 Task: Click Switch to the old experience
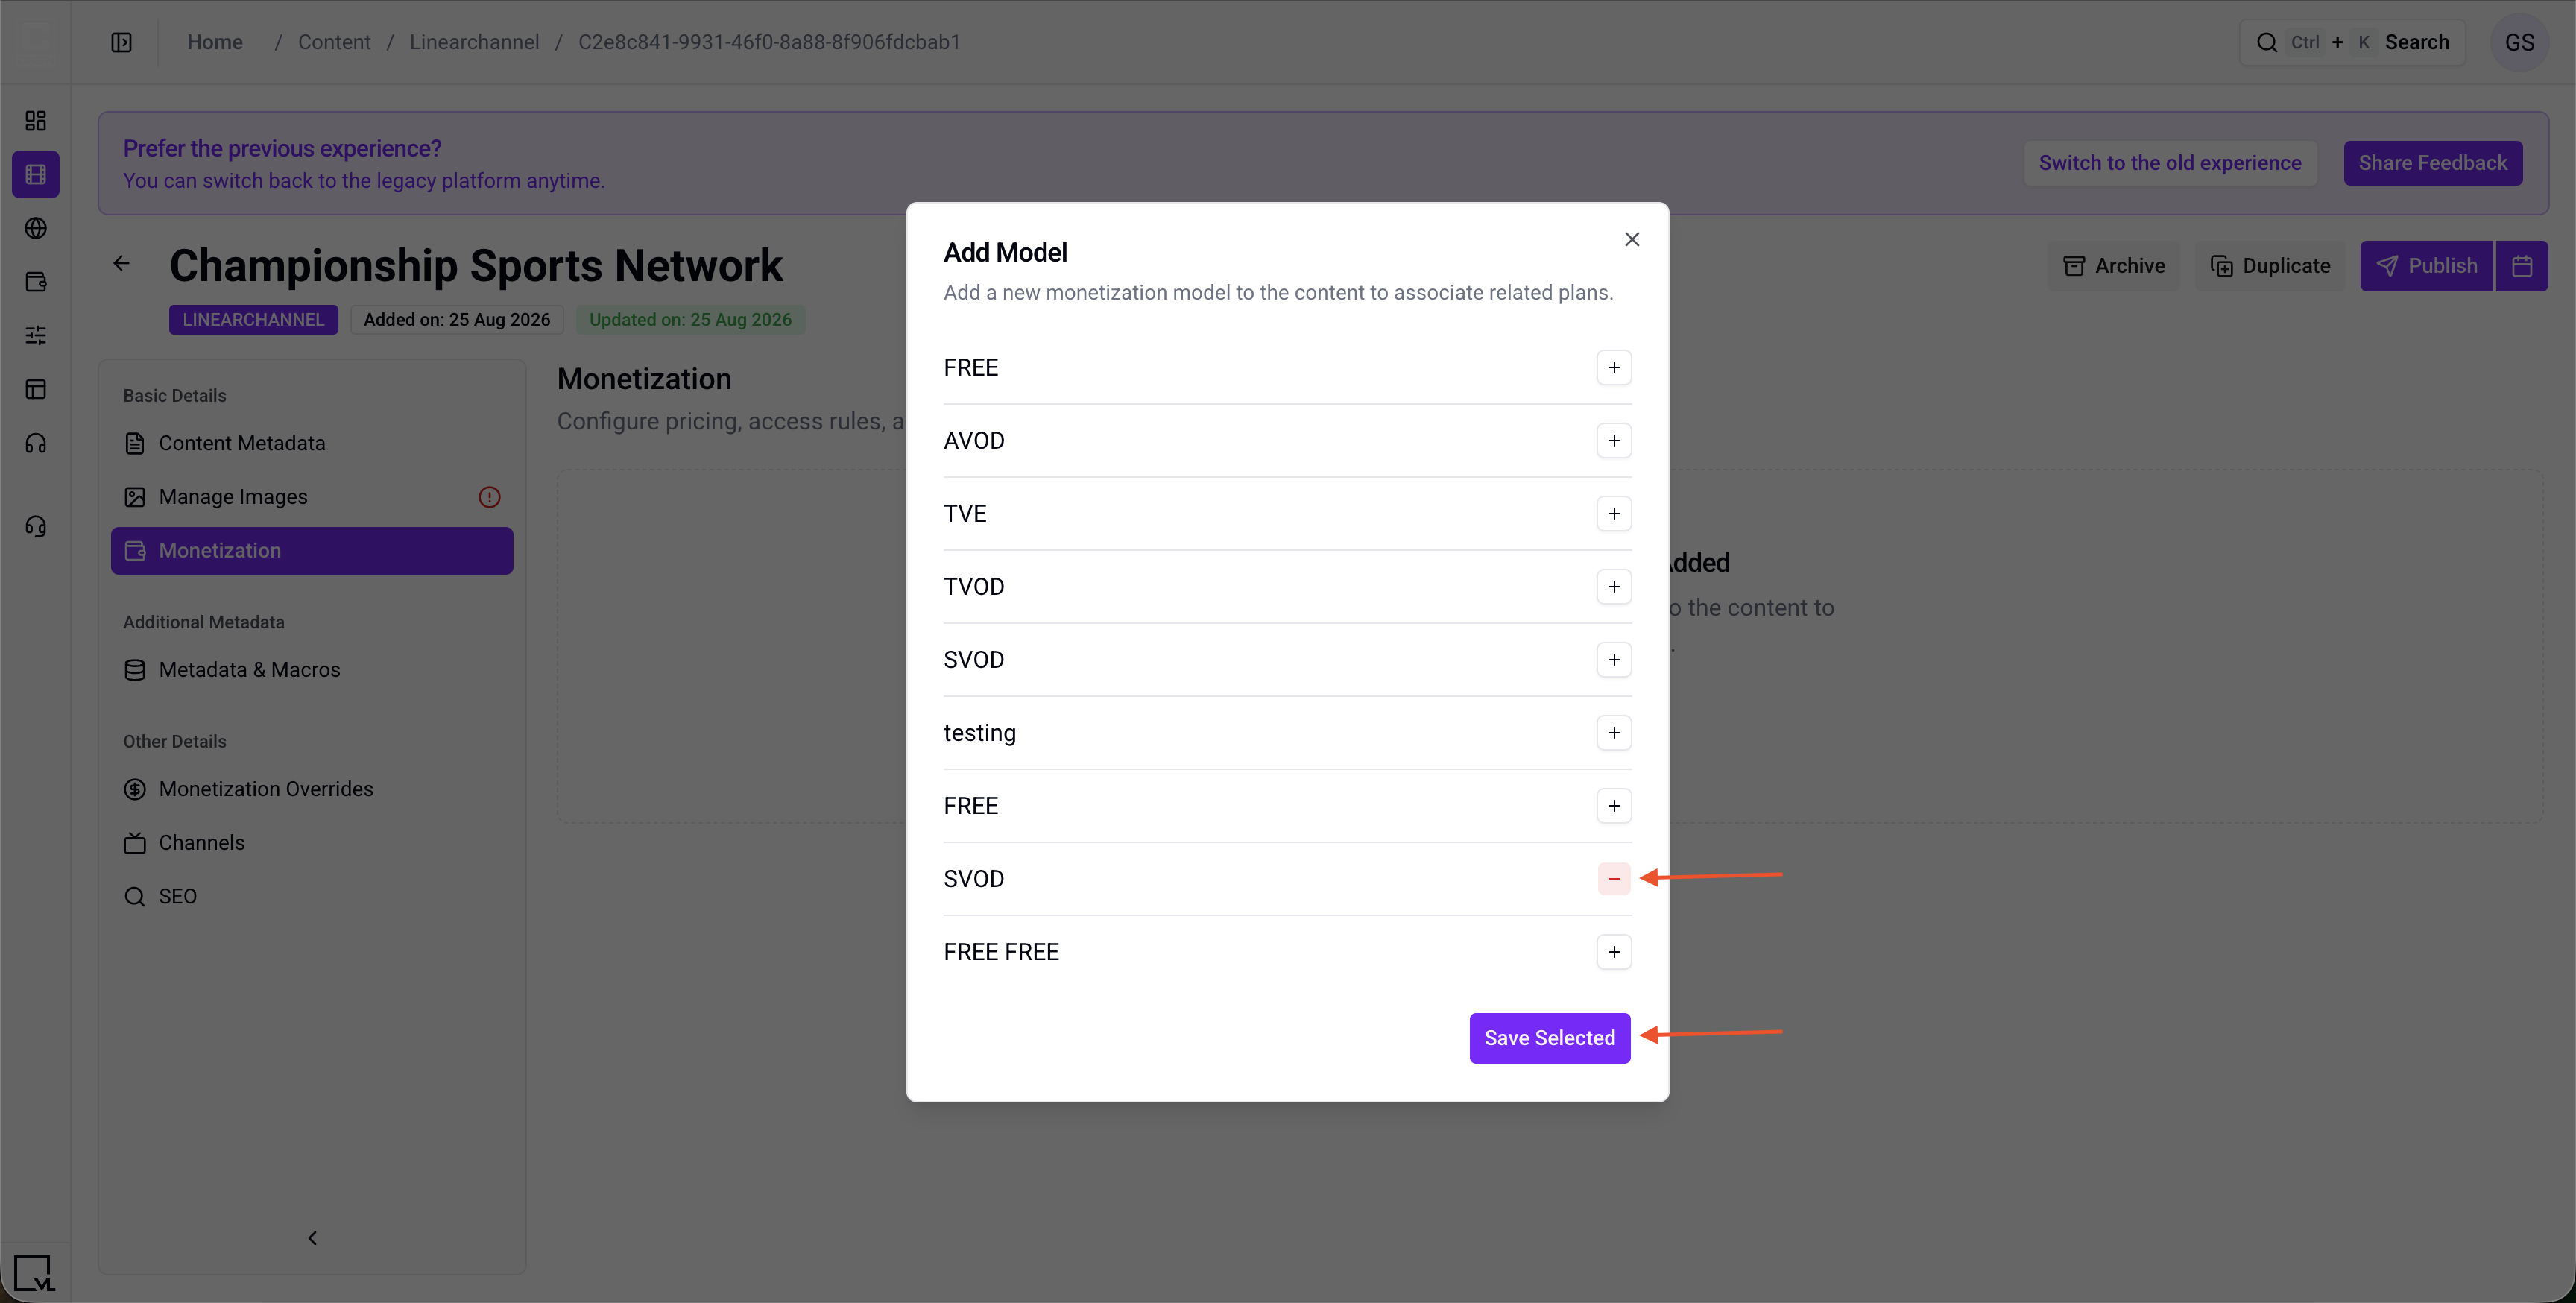coord(2169,163)
